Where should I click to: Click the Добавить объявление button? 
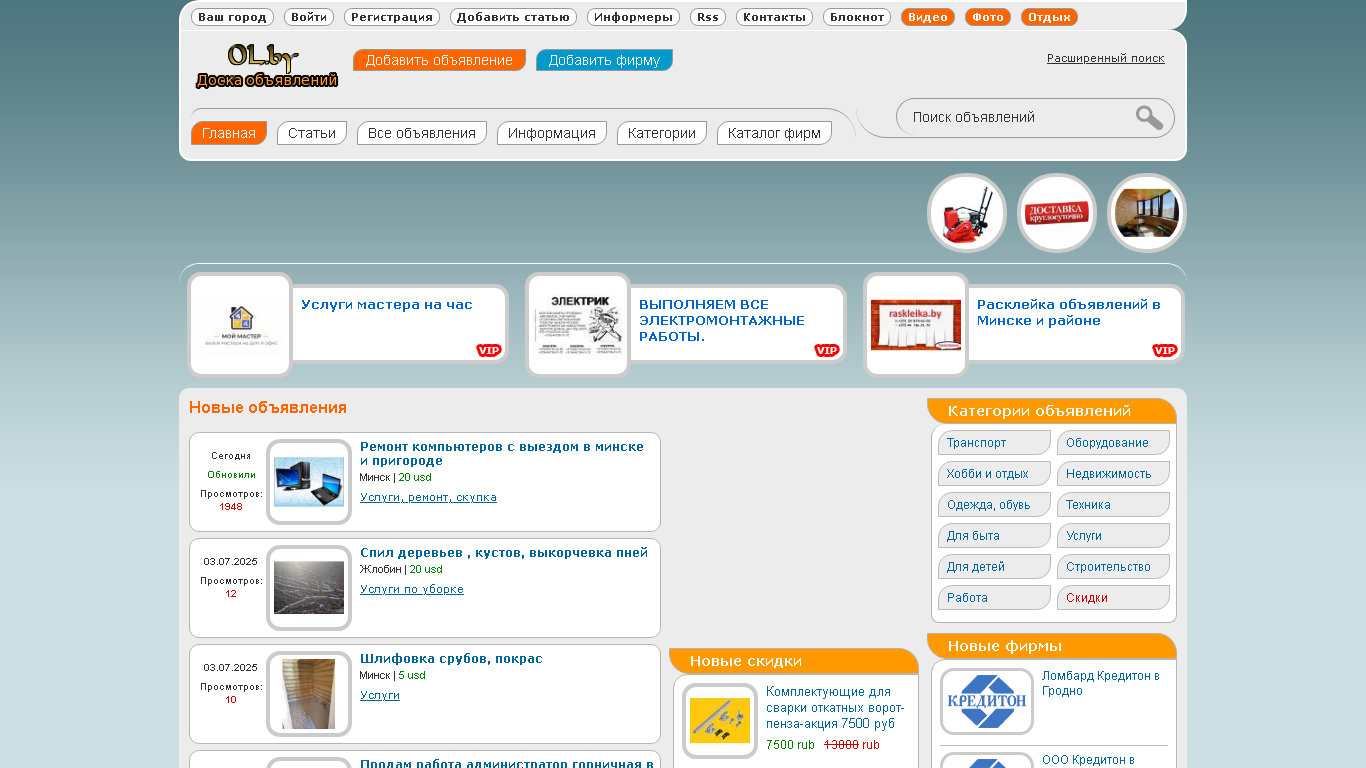tap(439, 60)
